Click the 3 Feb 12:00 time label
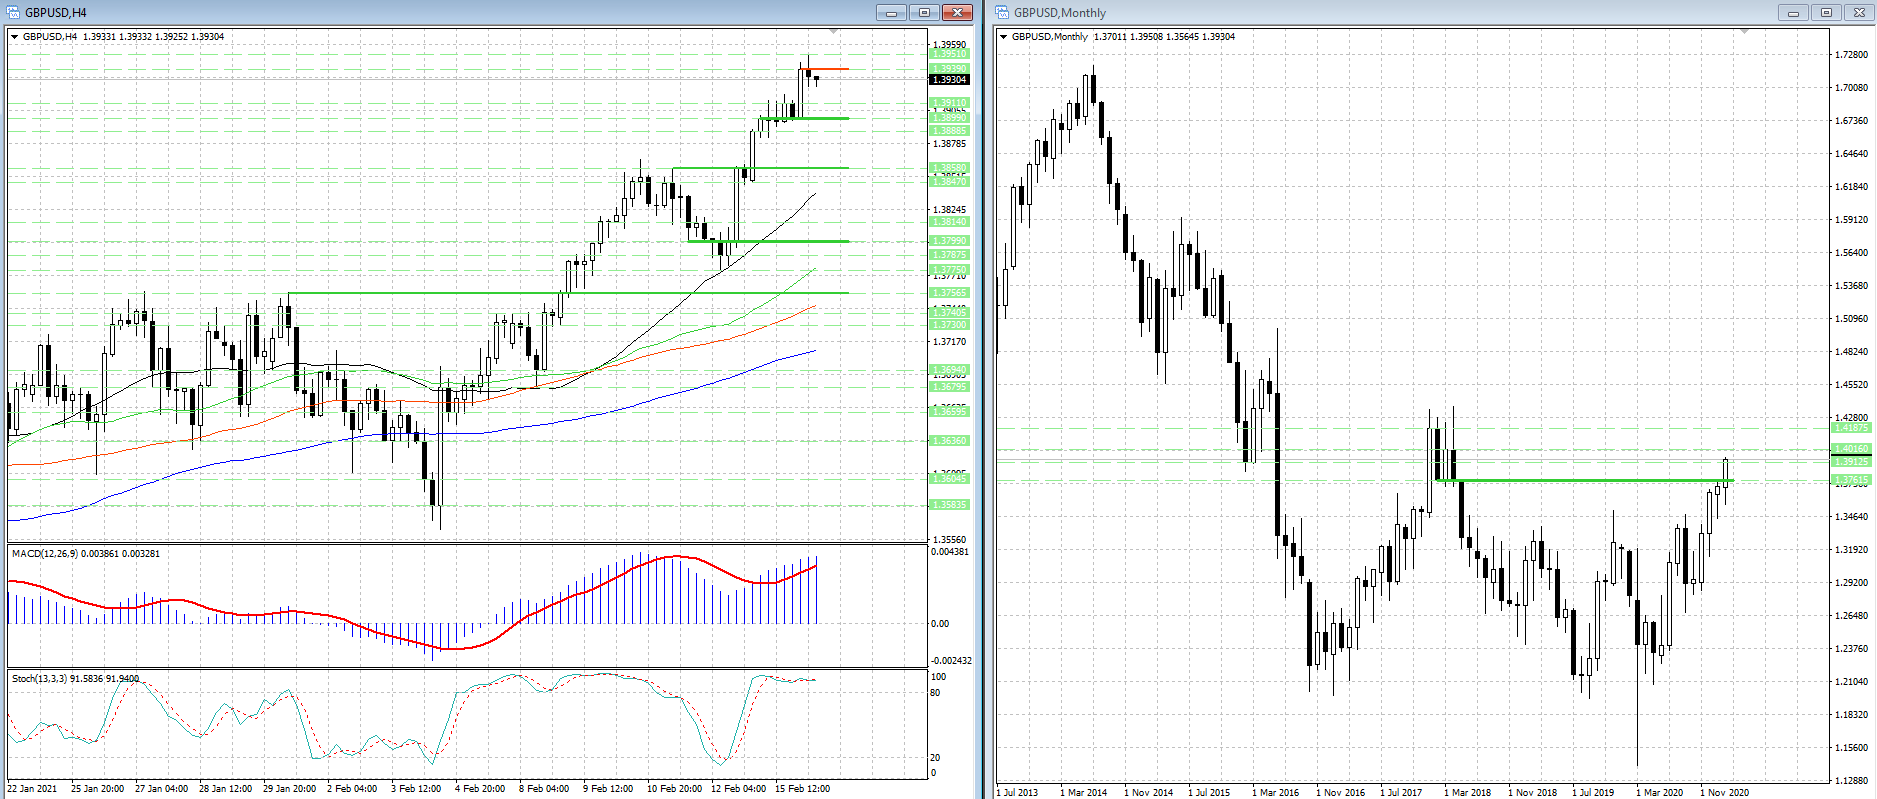Image resolution: width=1877 pixels, height=799 pixels. [416, 789]
